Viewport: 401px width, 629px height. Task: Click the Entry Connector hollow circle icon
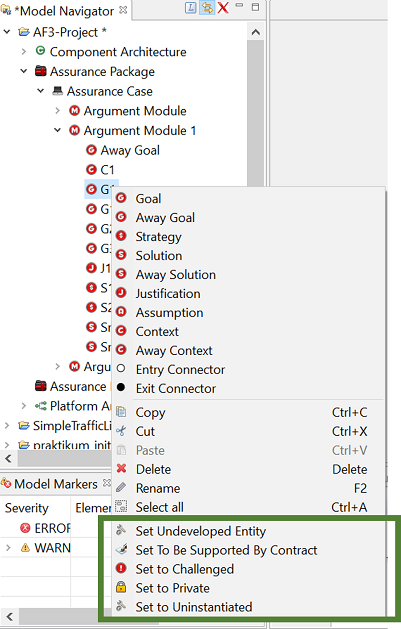[x=121, y=368]
